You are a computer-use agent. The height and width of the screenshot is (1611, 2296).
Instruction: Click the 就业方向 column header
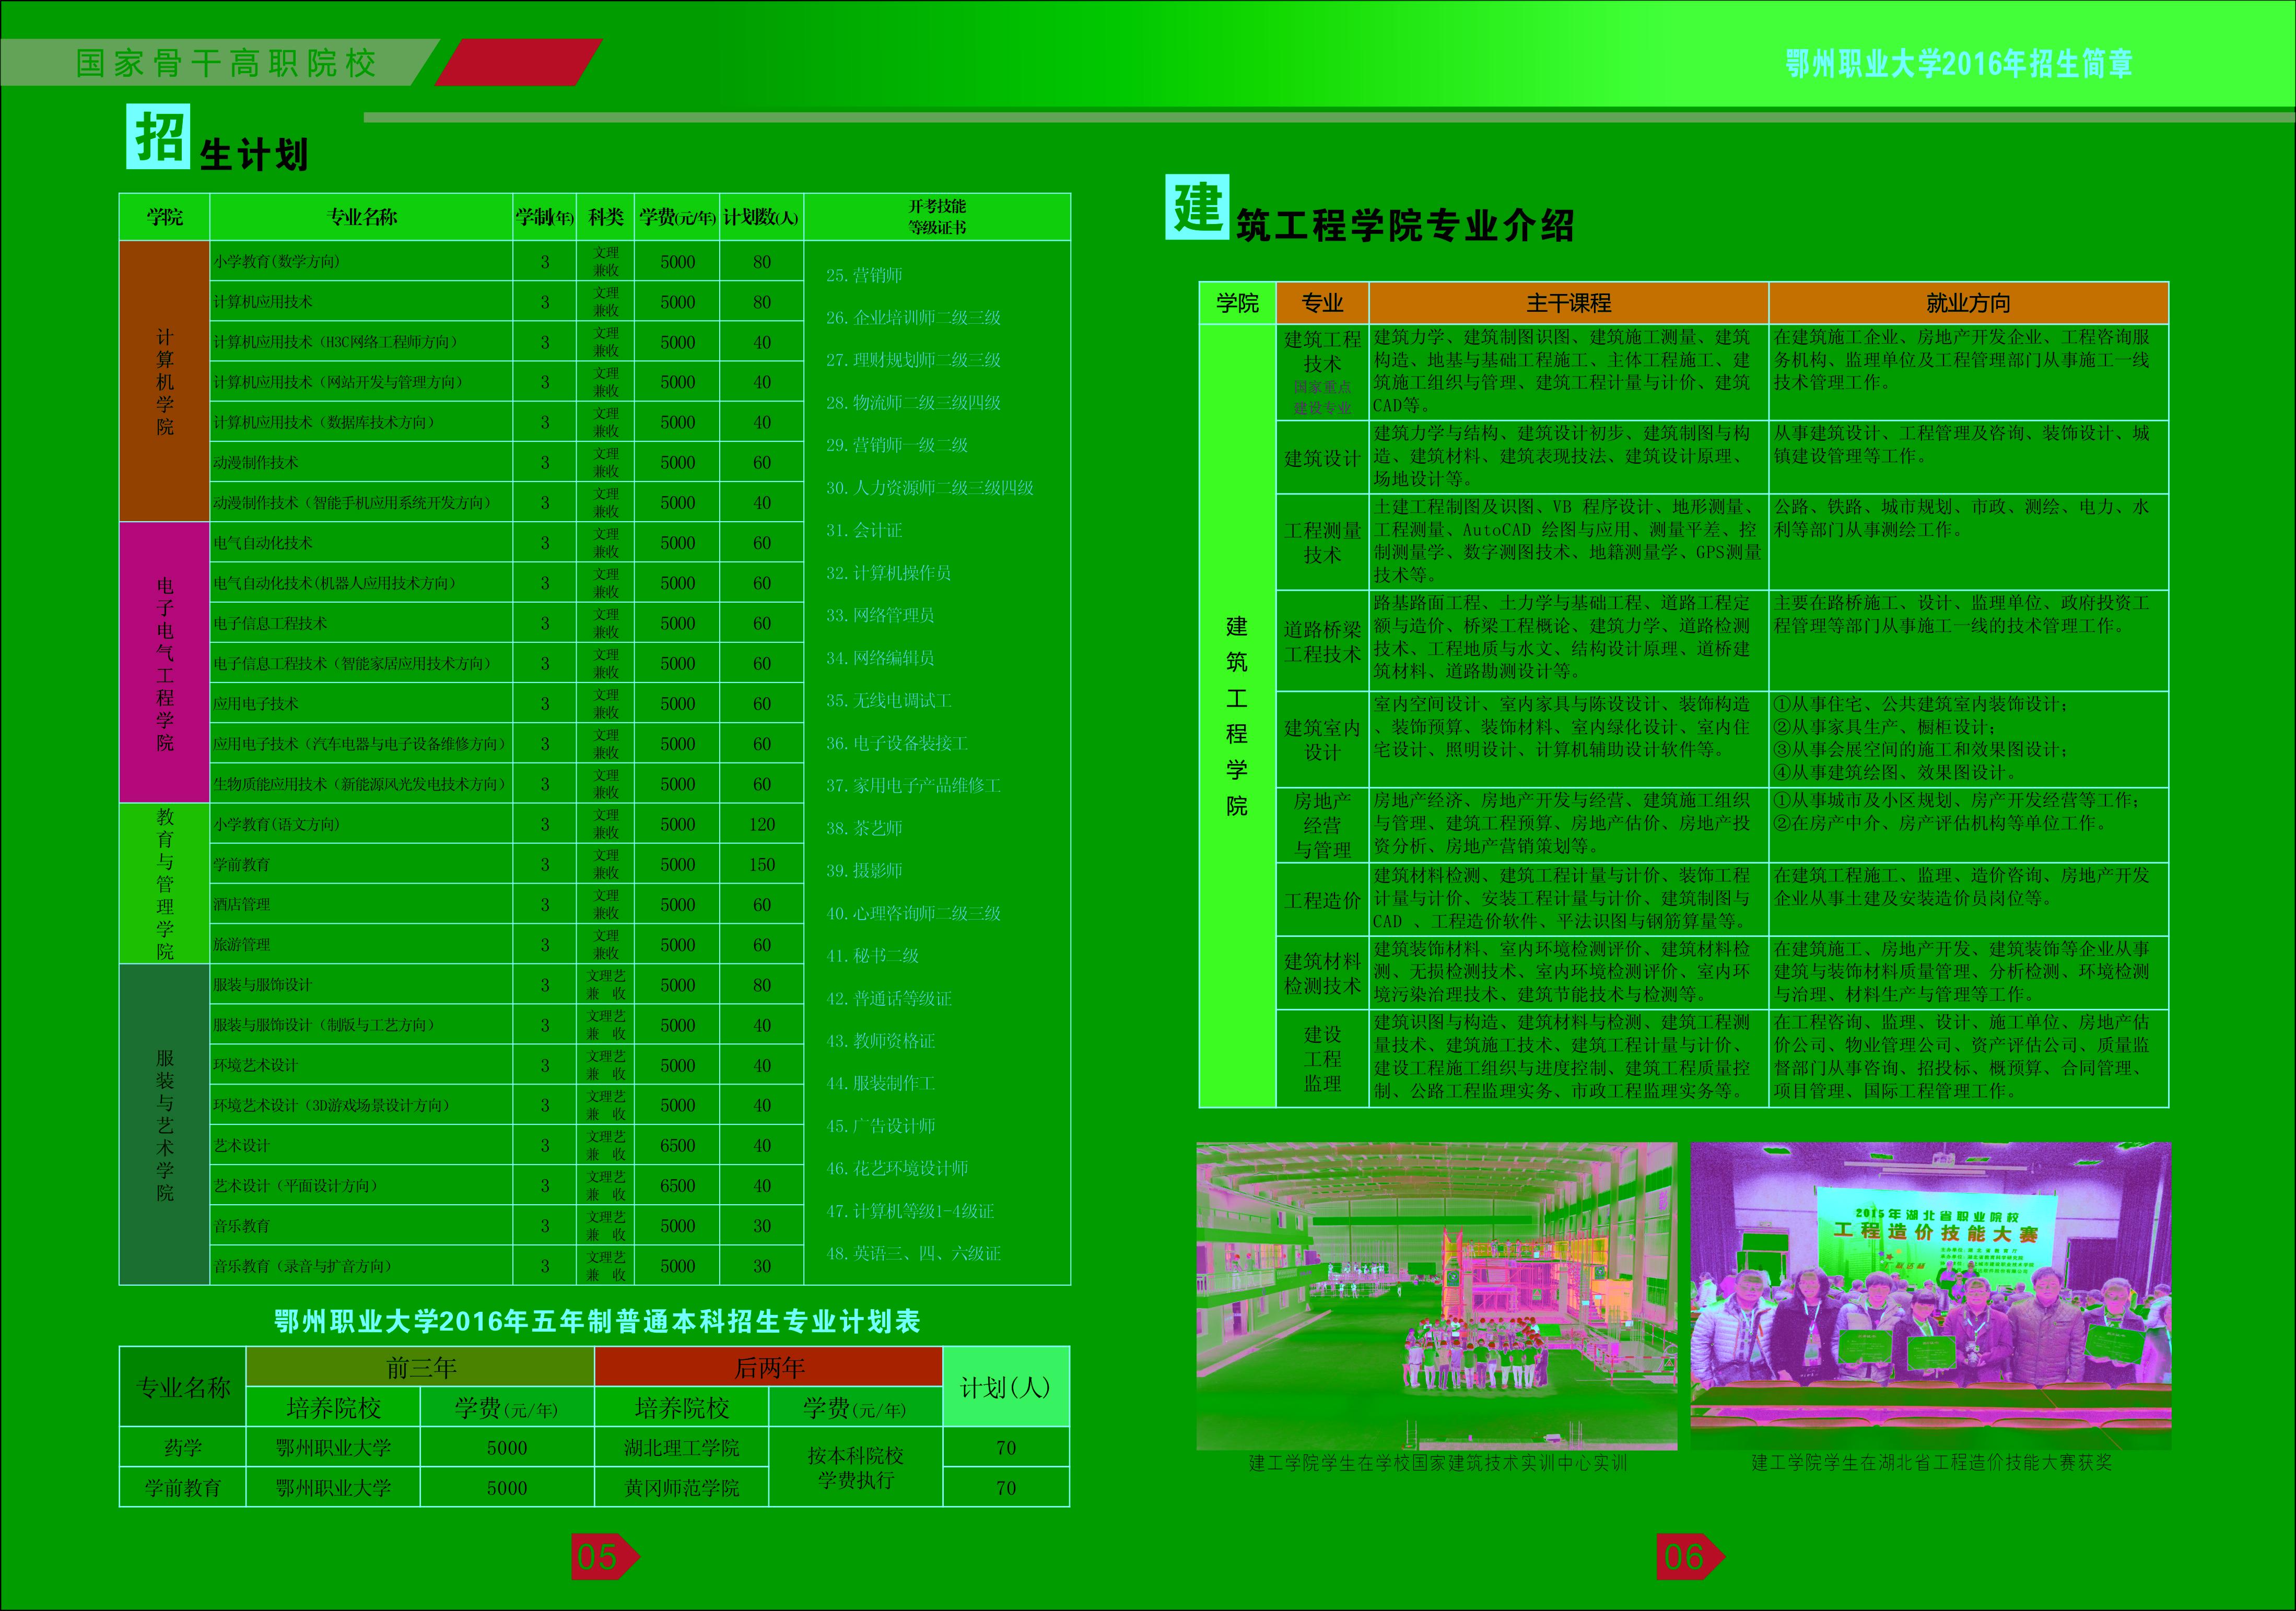1968,303
